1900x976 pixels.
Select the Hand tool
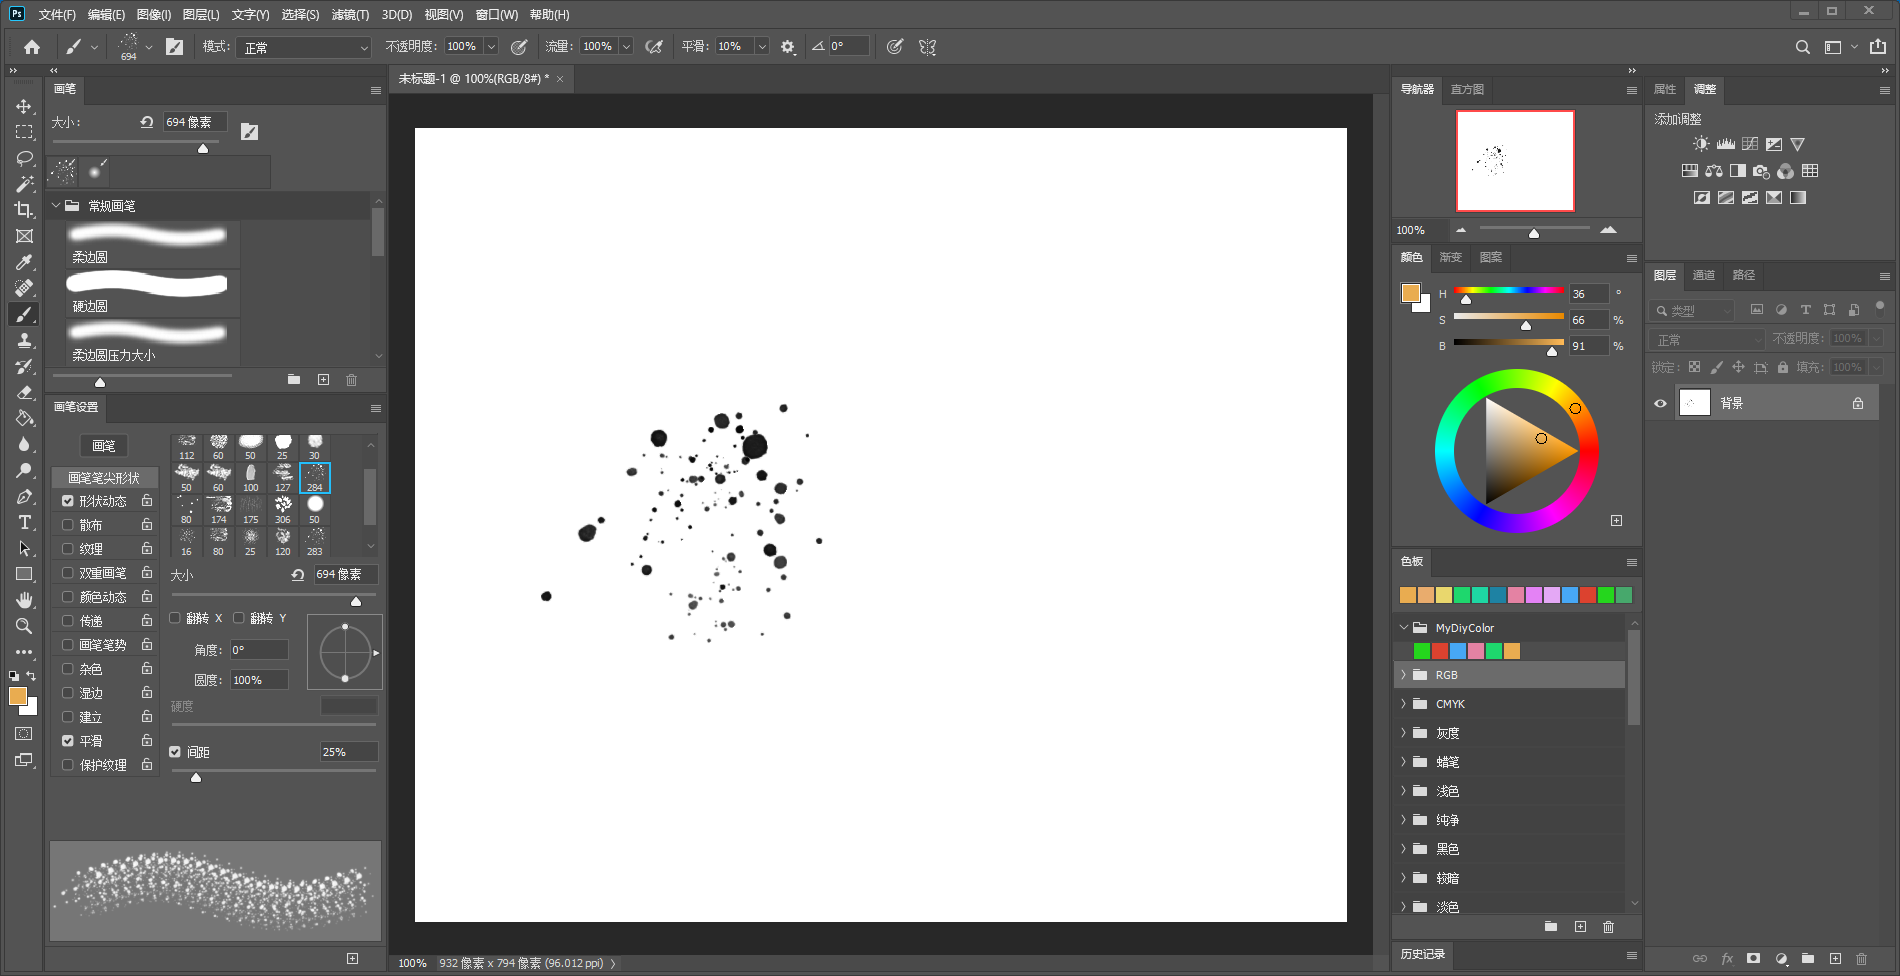pyautogui.click(x=24, y=600)
